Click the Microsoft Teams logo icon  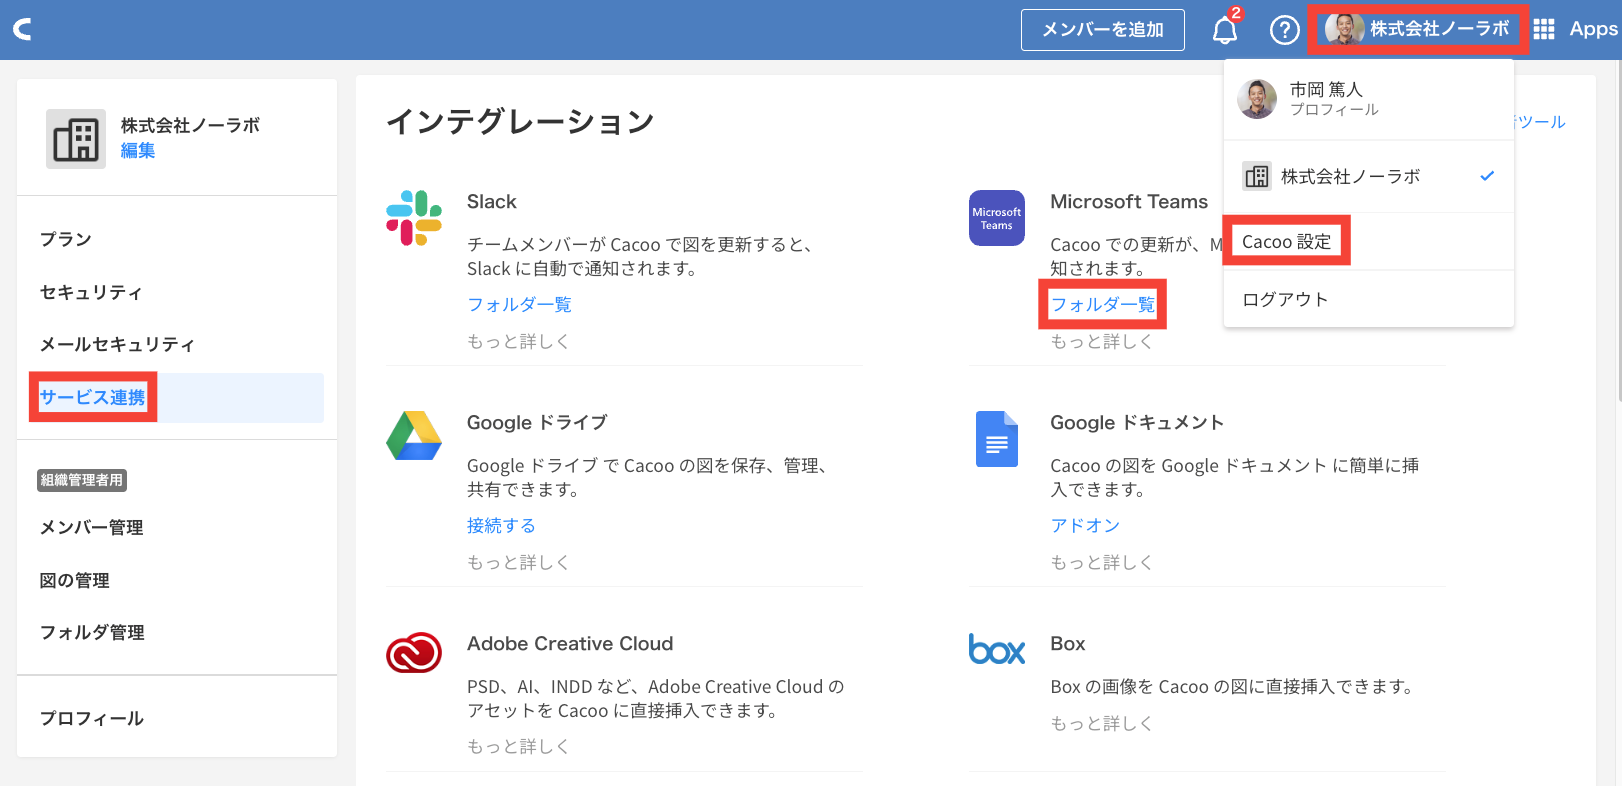coord(997,218)
